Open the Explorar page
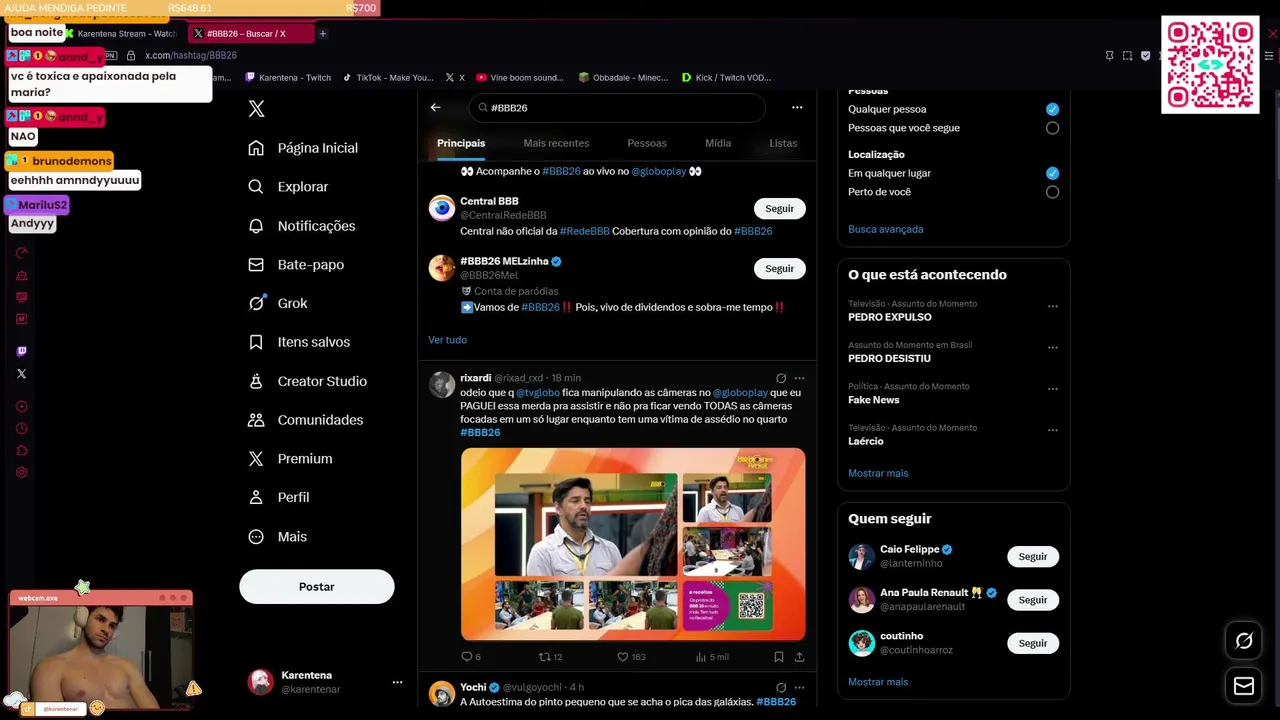The image size is (1280, 720). point(288,187)
